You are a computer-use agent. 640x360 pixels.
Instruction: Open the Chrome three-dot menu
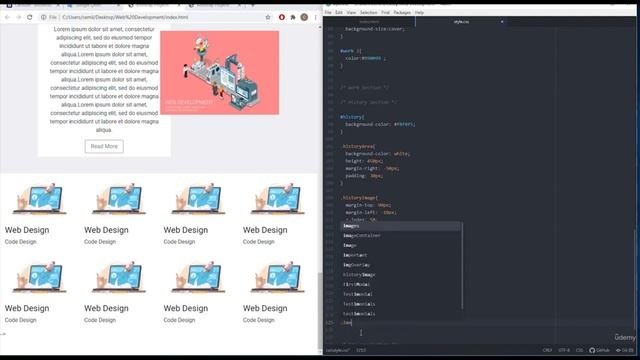coord(316,17)
